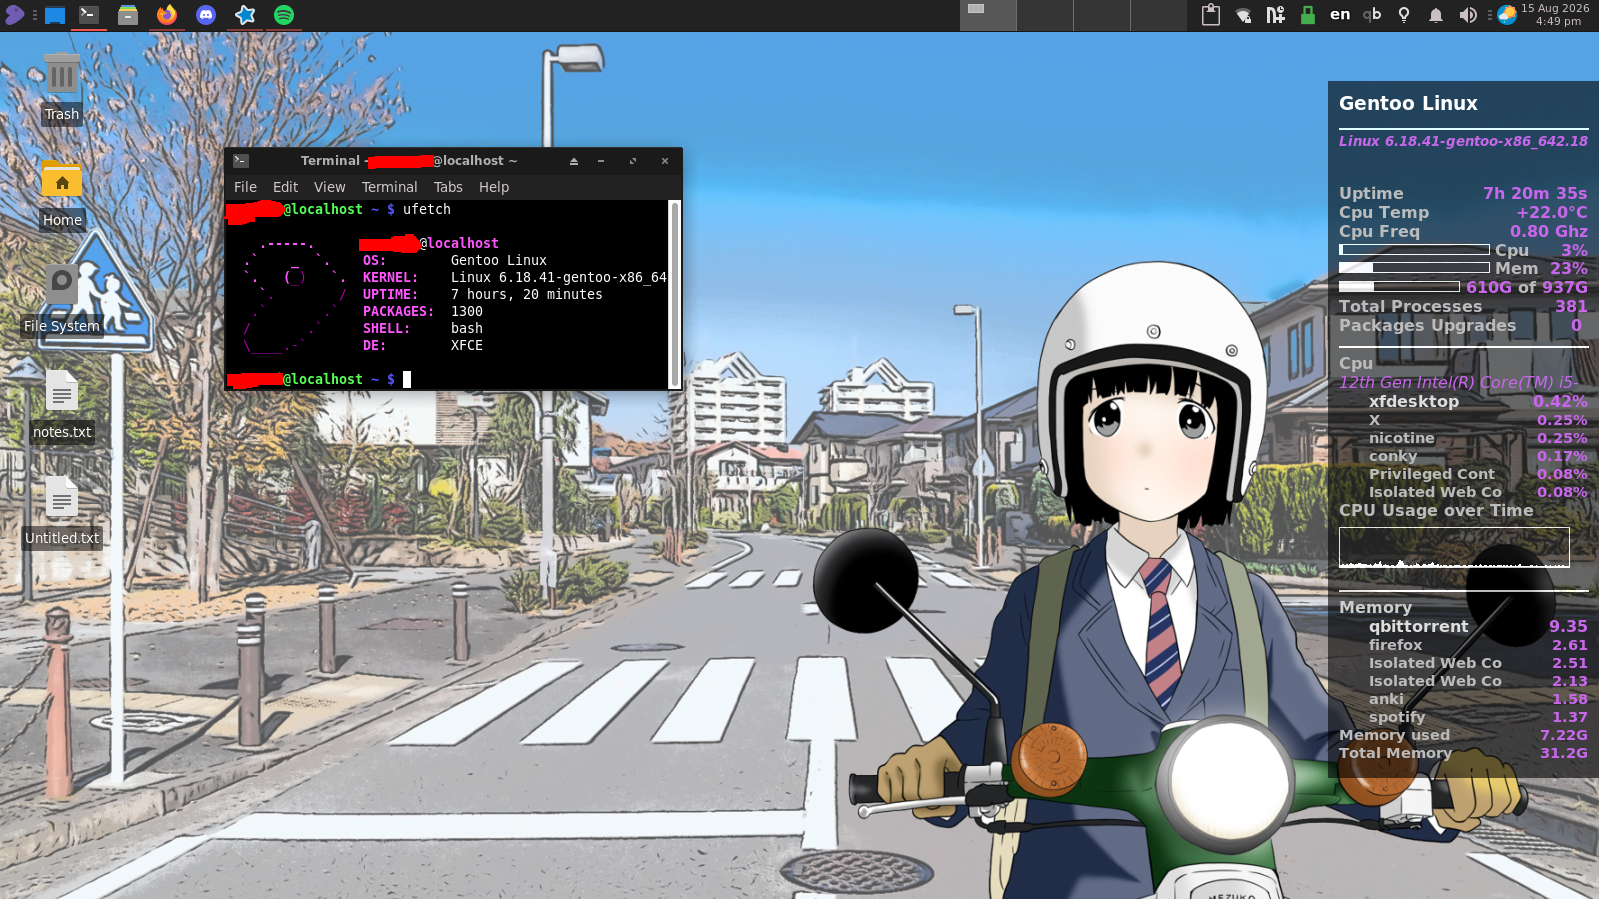Select the notes.txt file on the desktop
The width and height of the screenshot is (1599, 899).
[x=62, y=406]
